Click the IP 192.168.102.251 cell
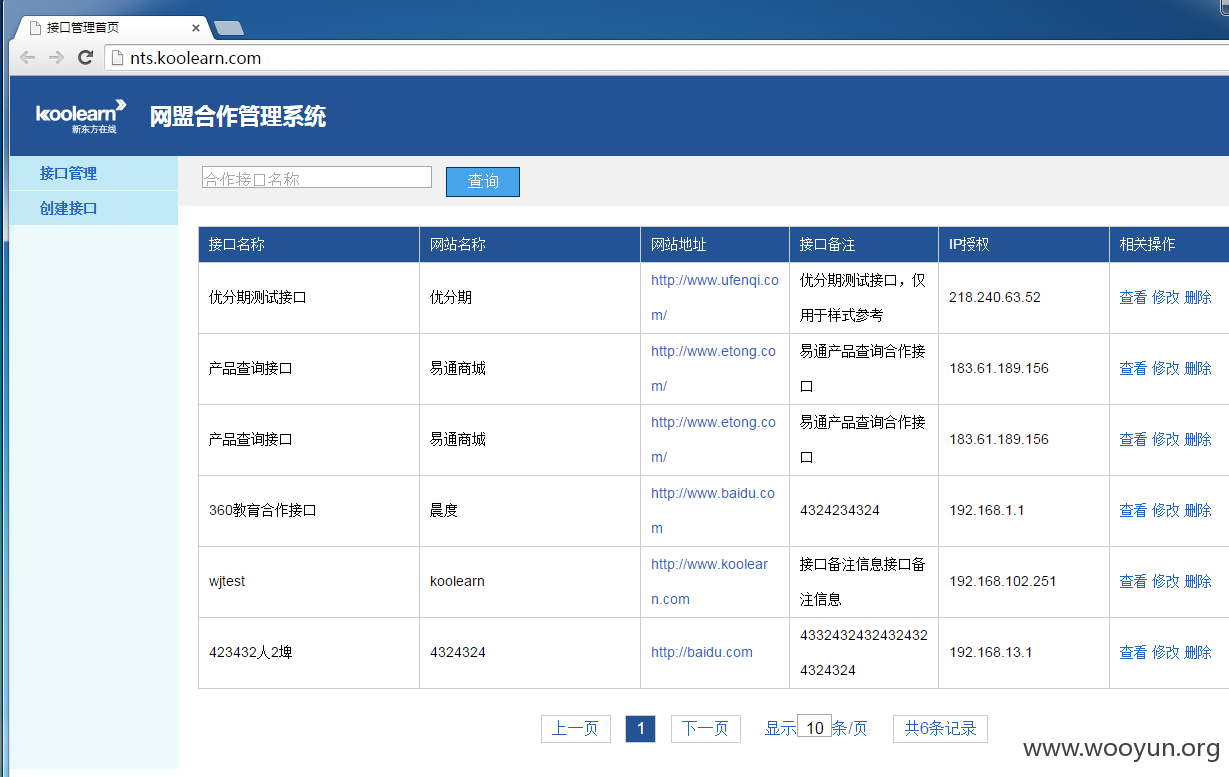Screen dimensions: 1229x777 click(x=1024, y=581)
